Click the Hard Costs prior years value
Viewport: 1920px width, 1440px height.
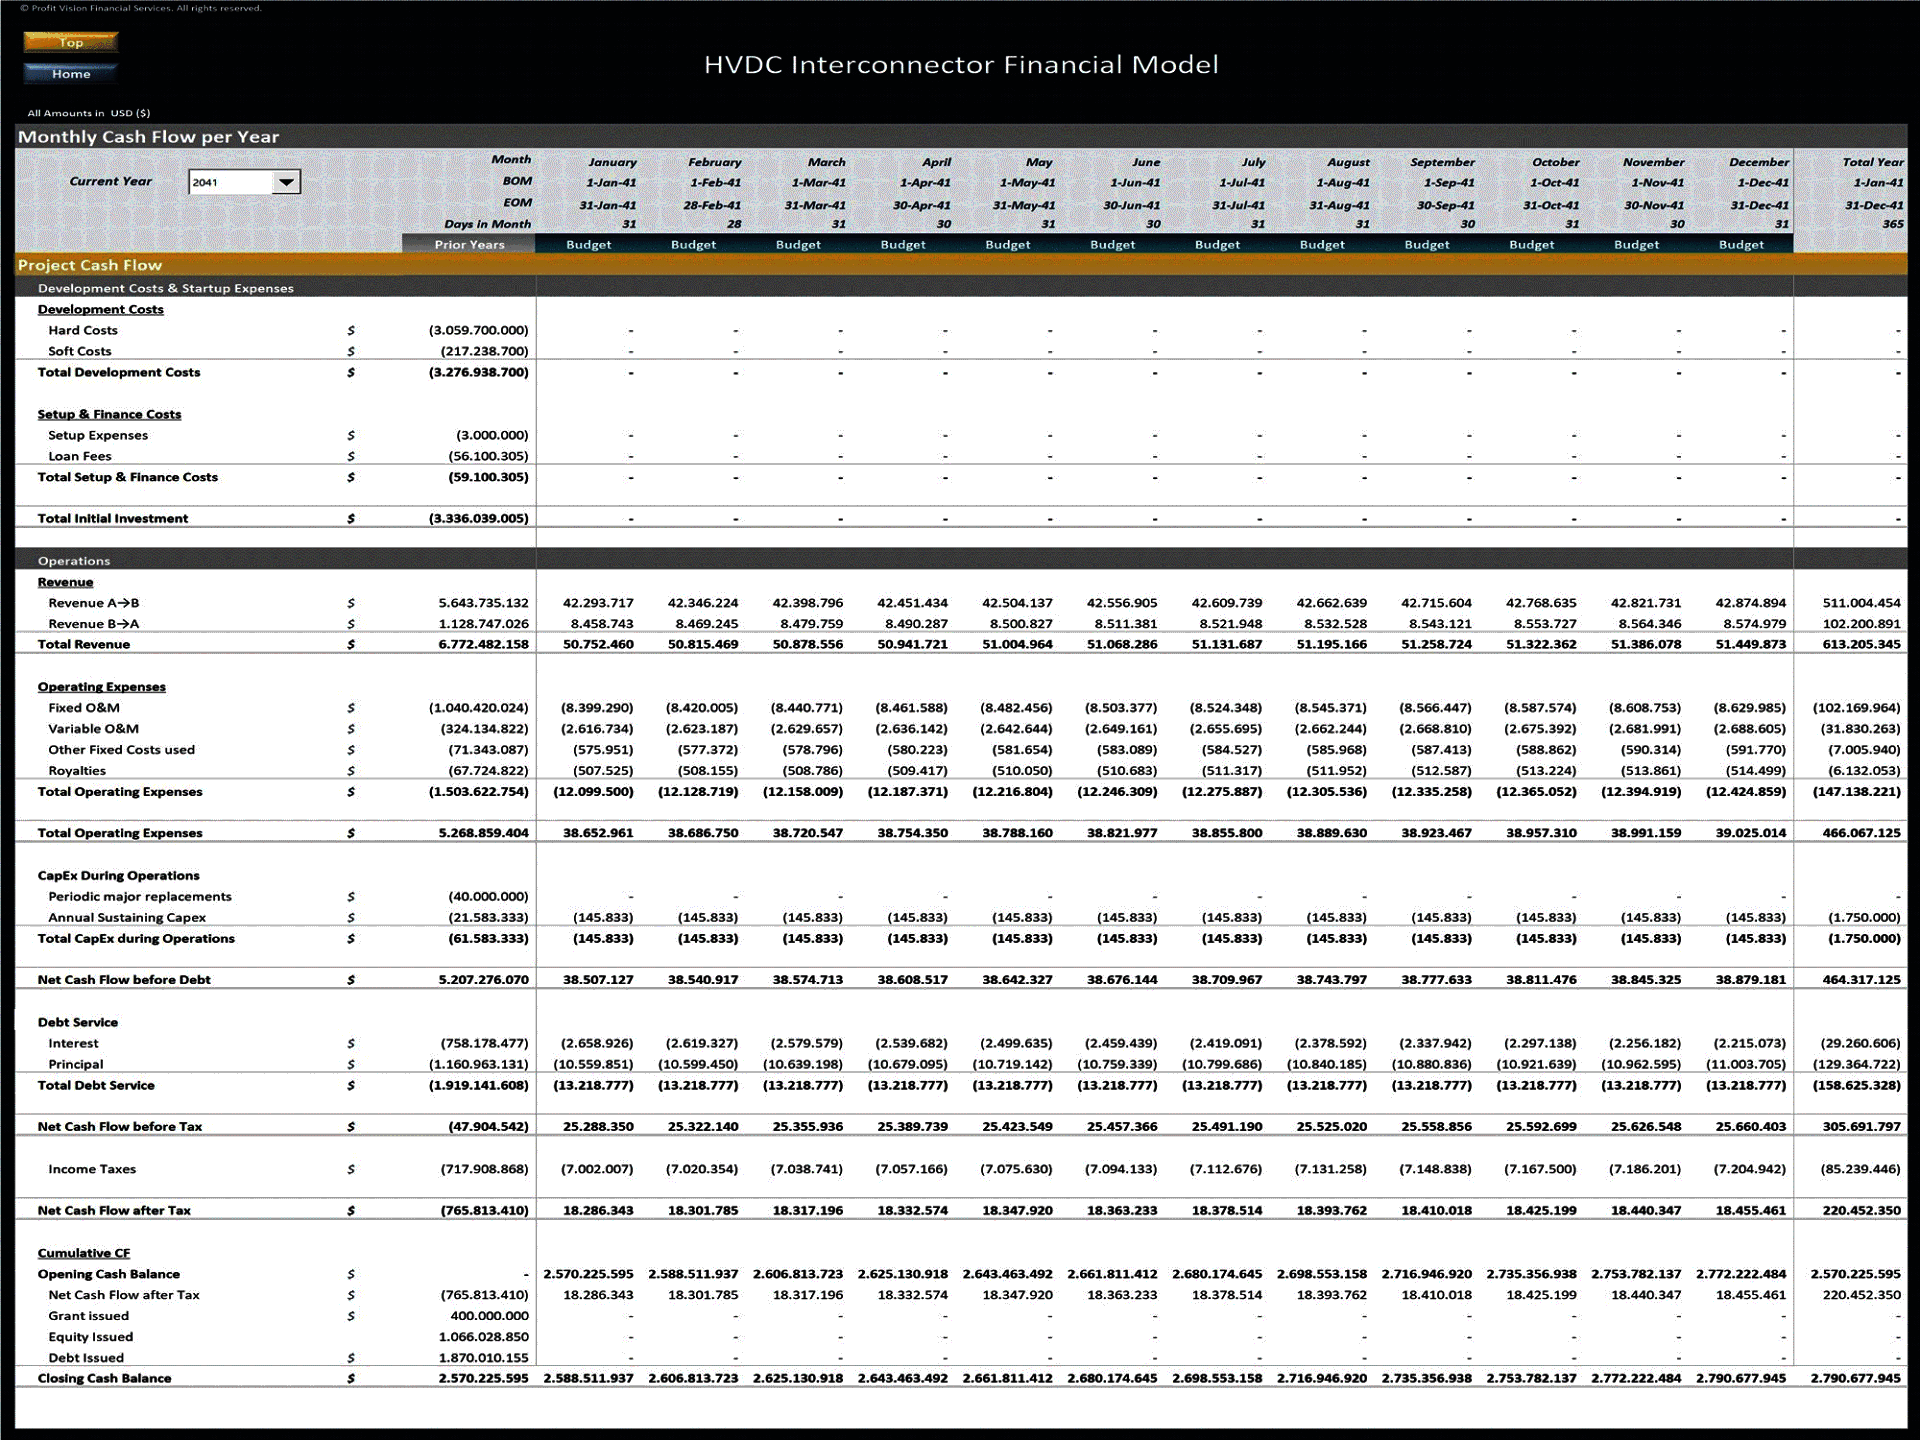478,330
